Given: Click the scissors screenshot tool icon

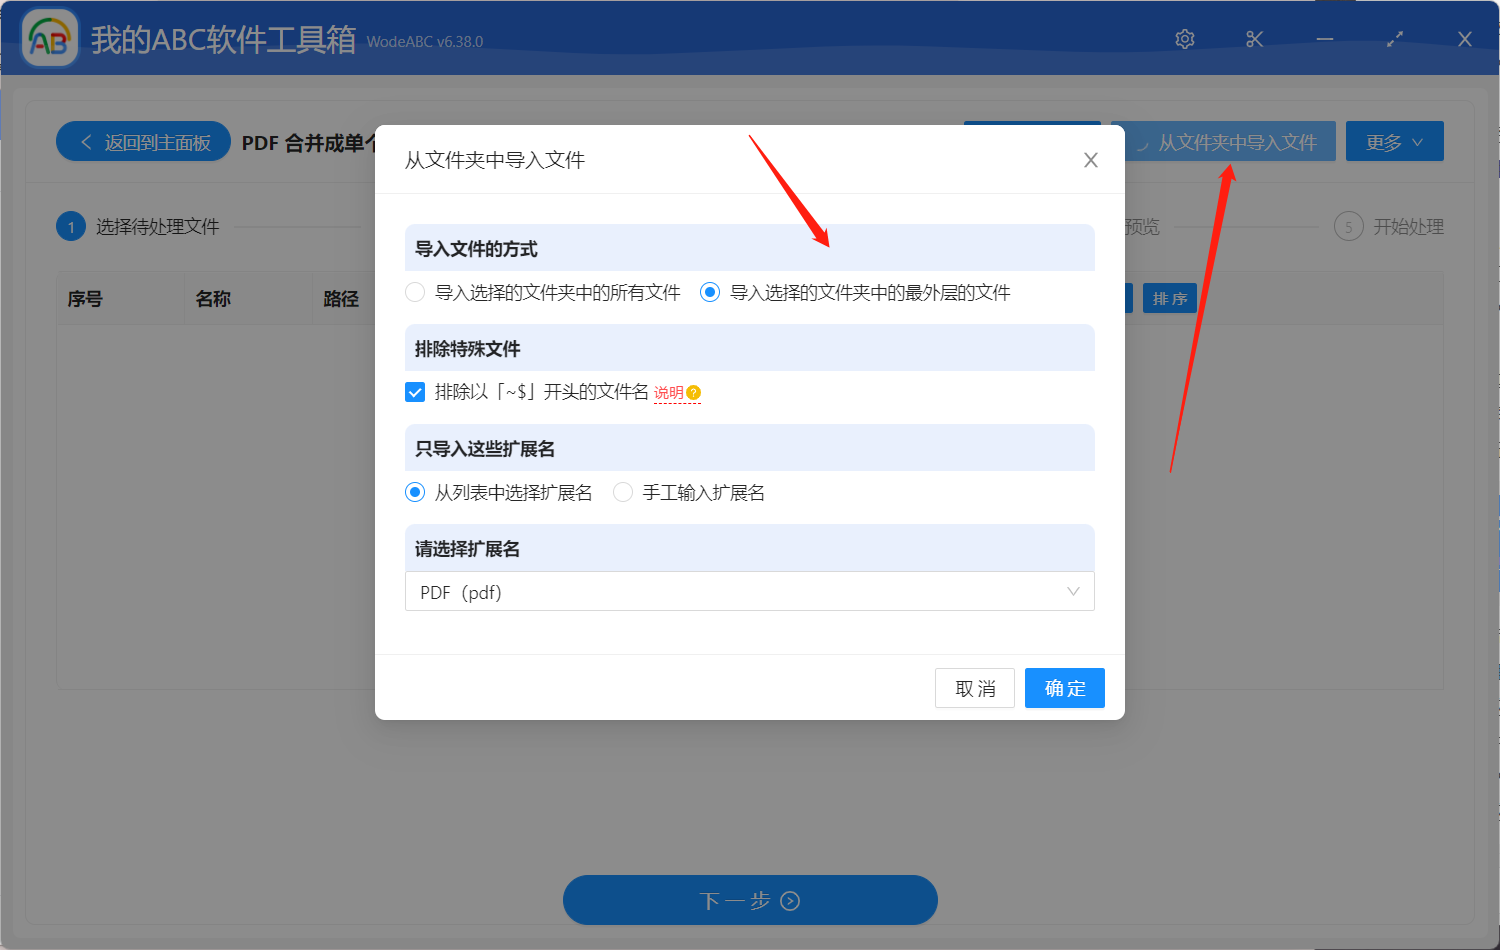Looking at the screenshot, I should 1254,39.
